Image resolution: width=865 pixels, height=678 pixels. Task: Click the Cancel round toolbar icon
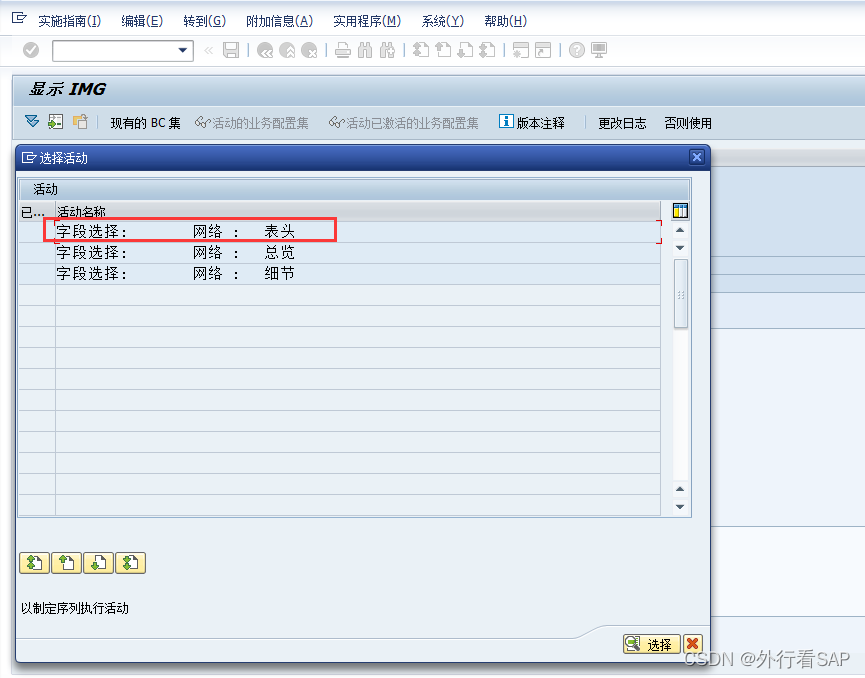coord(309,51)
